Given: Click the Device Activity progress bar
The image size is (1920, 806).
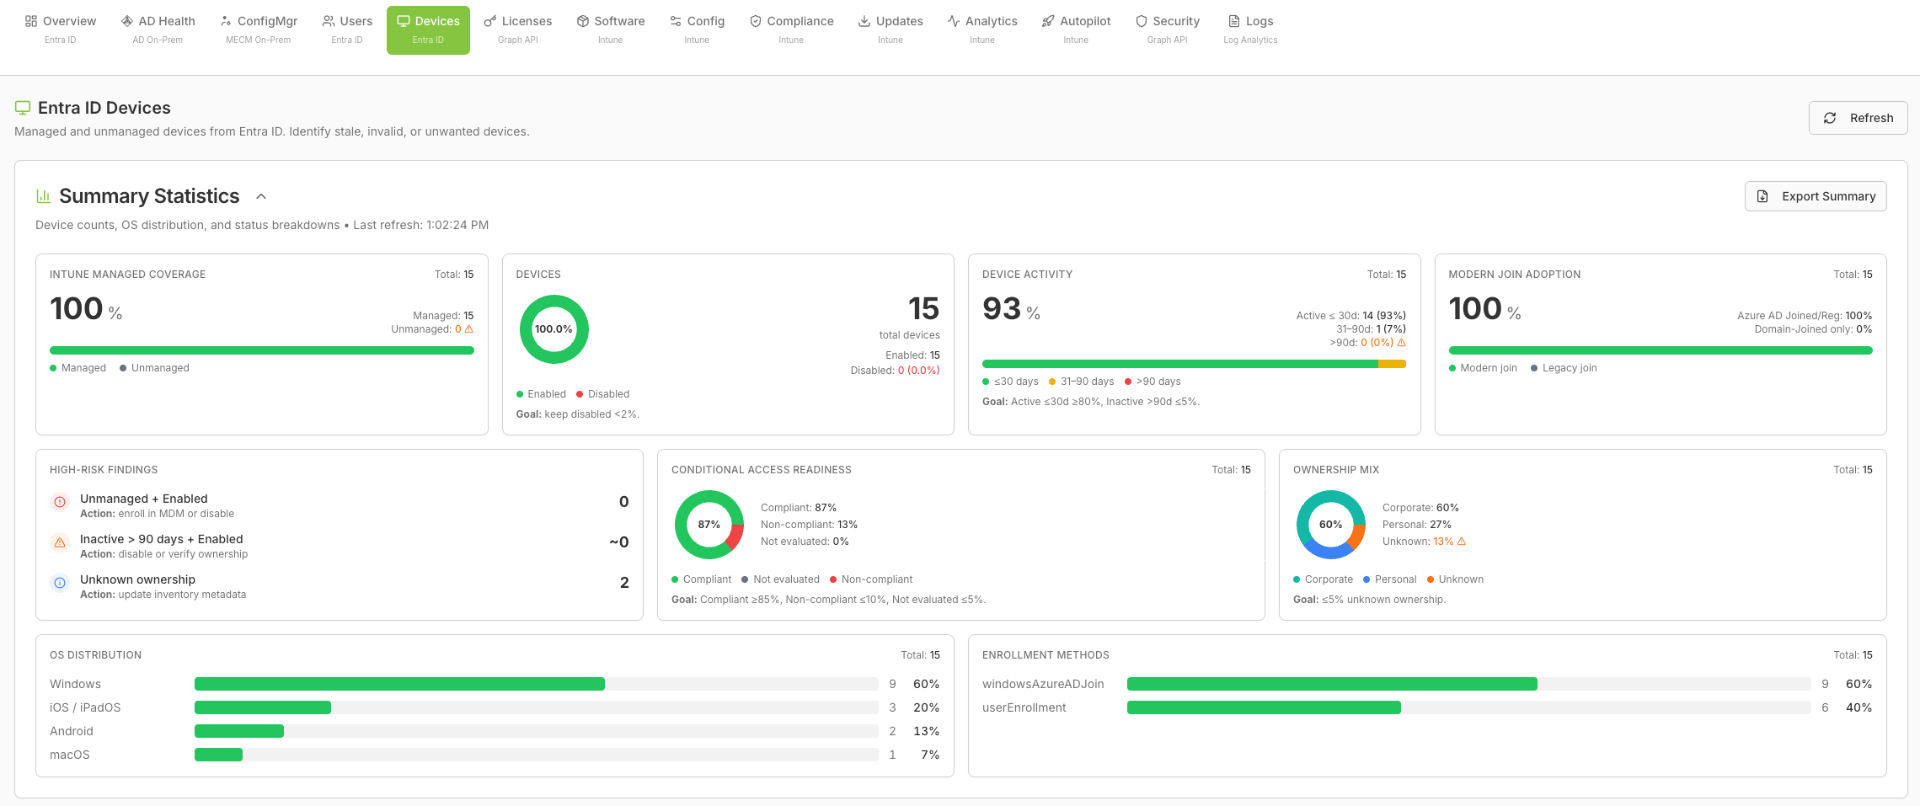Looking at the screenshot, I should [x=1194, y=364].
